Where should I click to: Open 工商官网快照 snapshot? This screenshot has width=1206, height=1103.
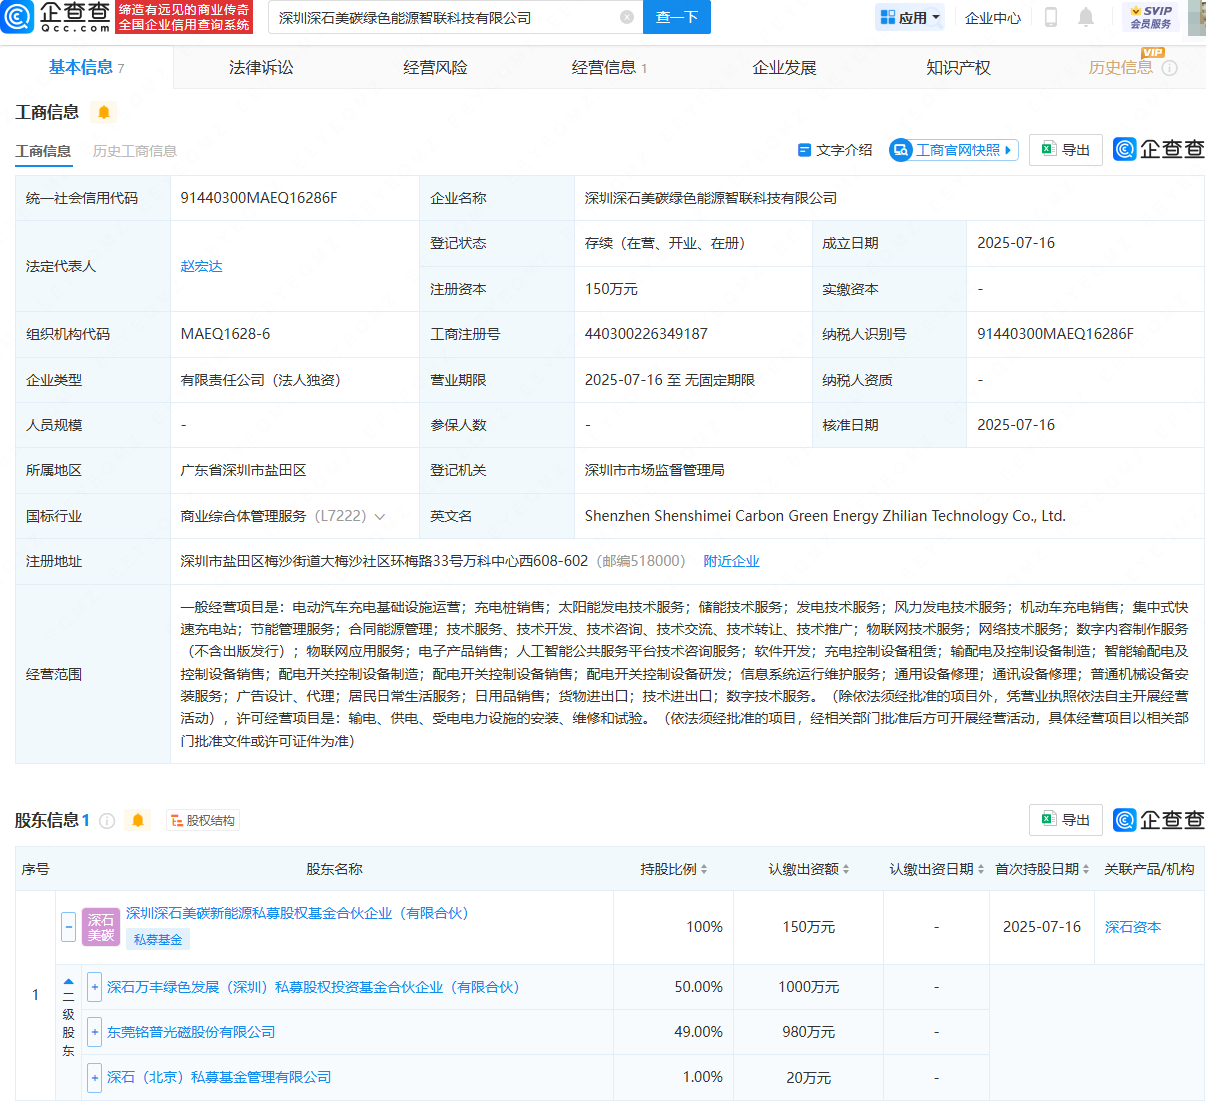pos(954,150)
